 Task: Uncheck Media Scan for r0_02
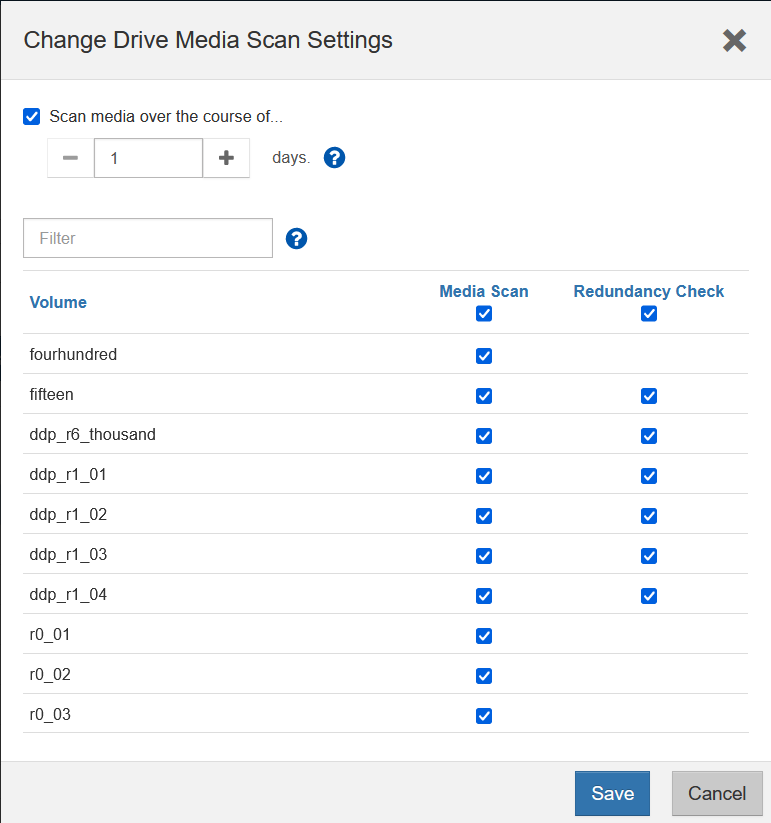[x=484, y=676]
